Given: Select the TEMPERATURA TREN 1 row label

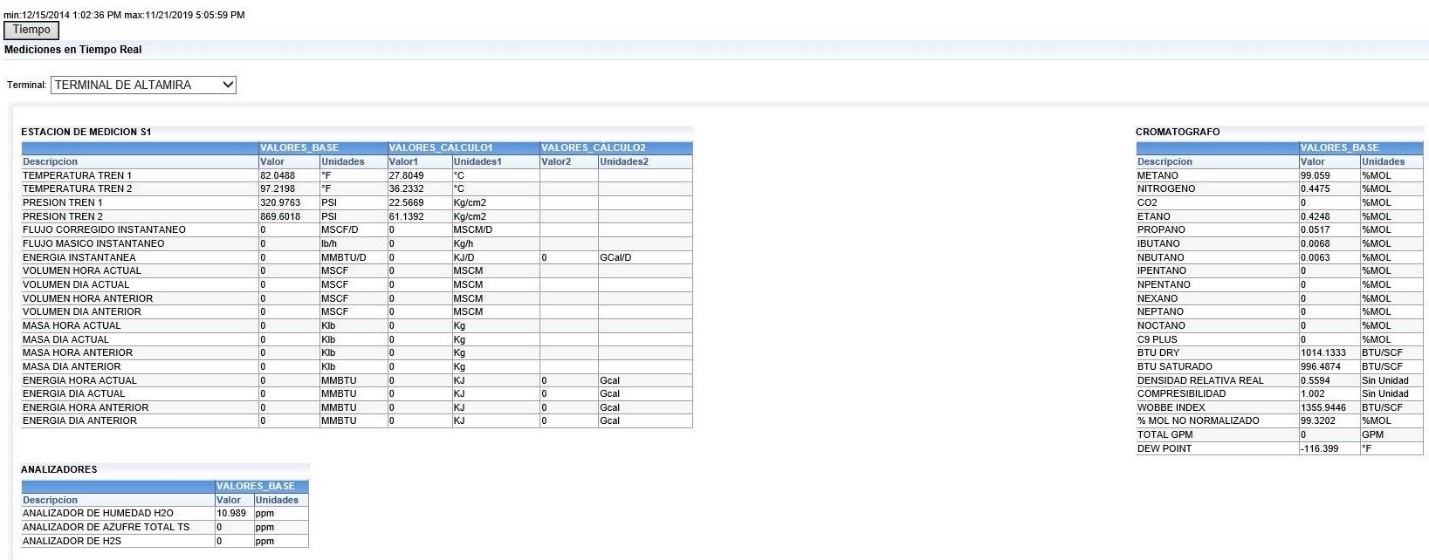Looking at the screenshot, I should 77,175.
